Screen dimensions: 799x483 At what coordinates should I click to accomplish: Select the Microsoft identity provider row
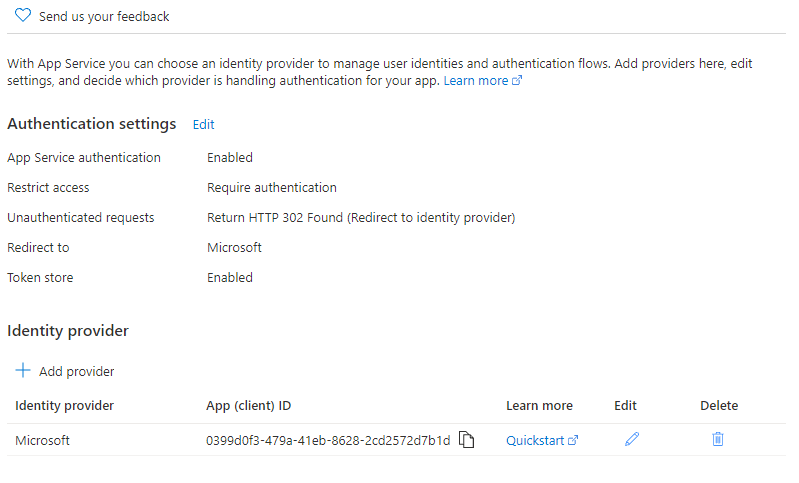[x=396, y=440]
